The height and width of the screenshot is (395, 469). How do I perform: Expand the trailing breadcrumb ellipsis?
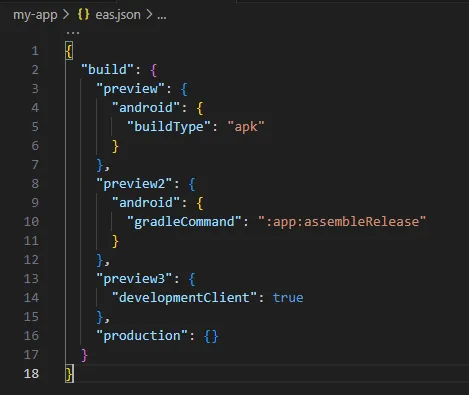click(x=162, y=15)
